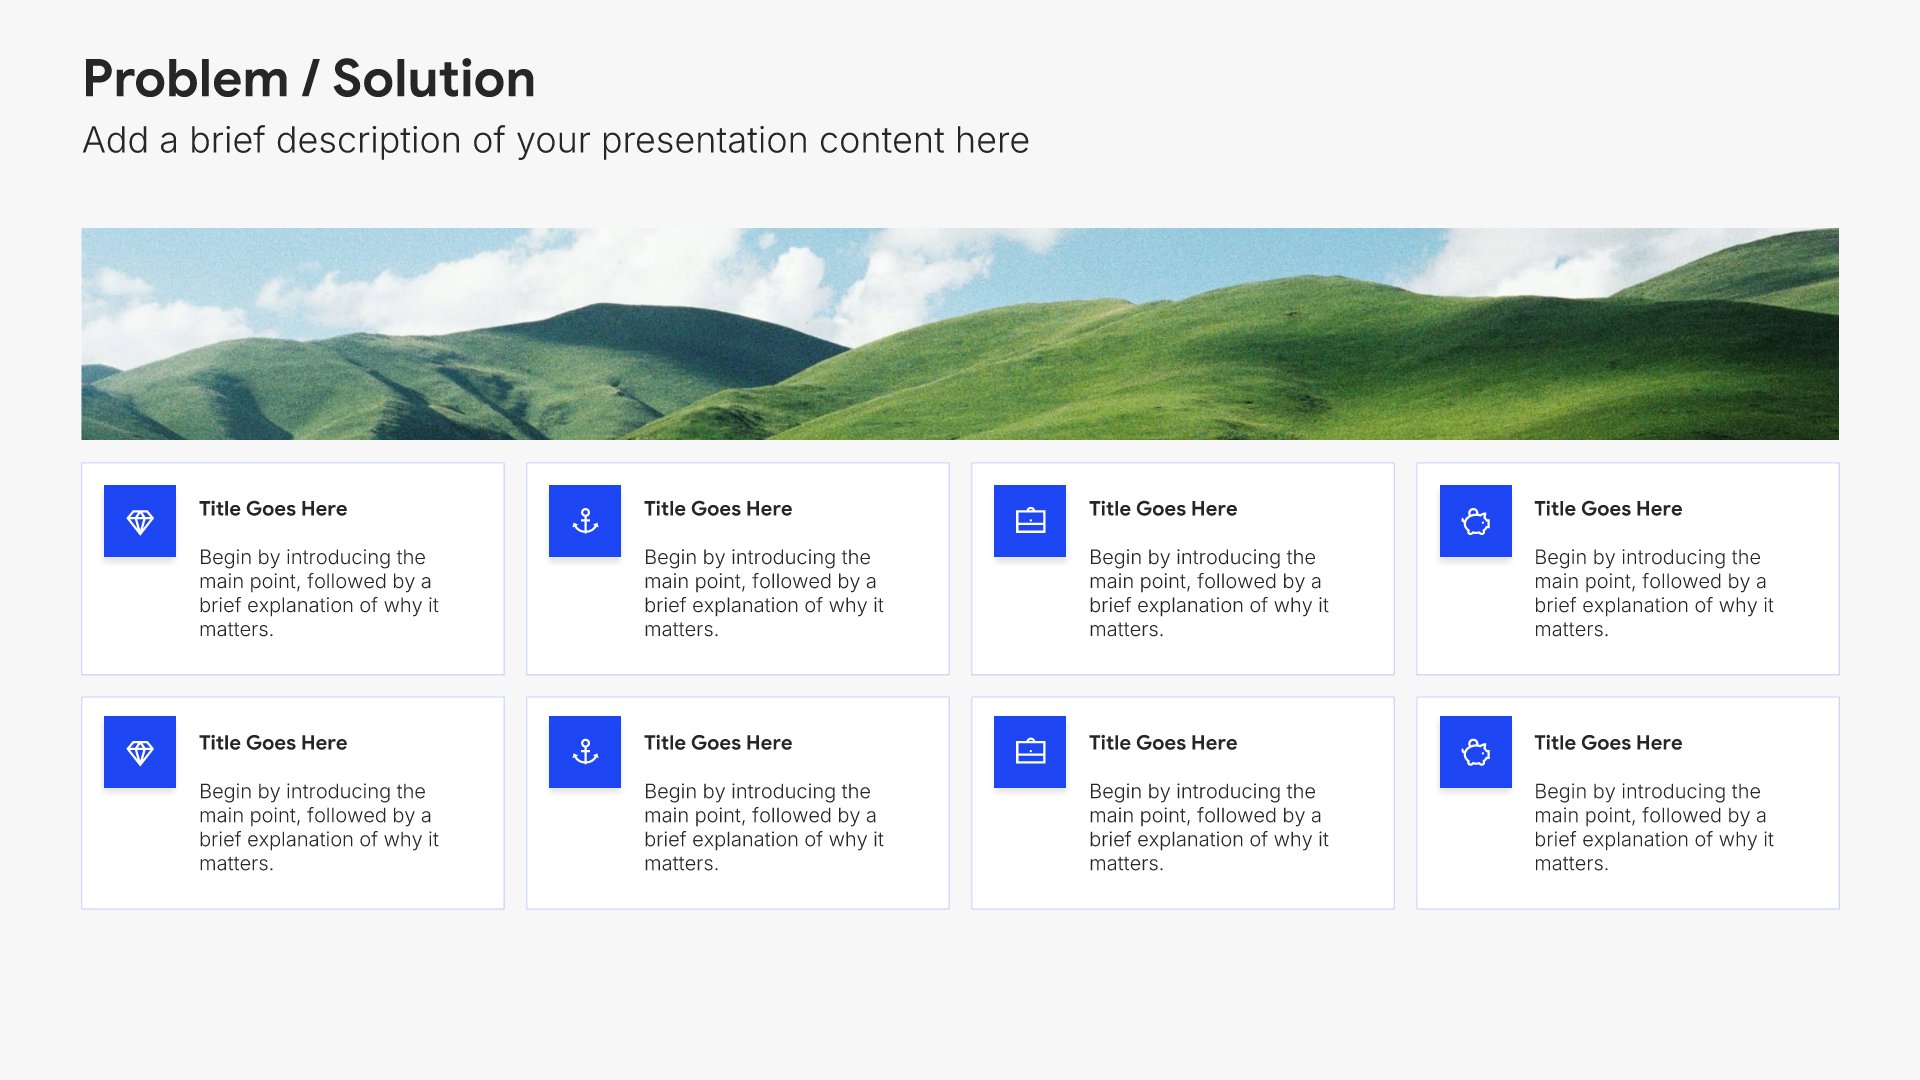Click body text in bottom briefcase card

coord(1209,827)
